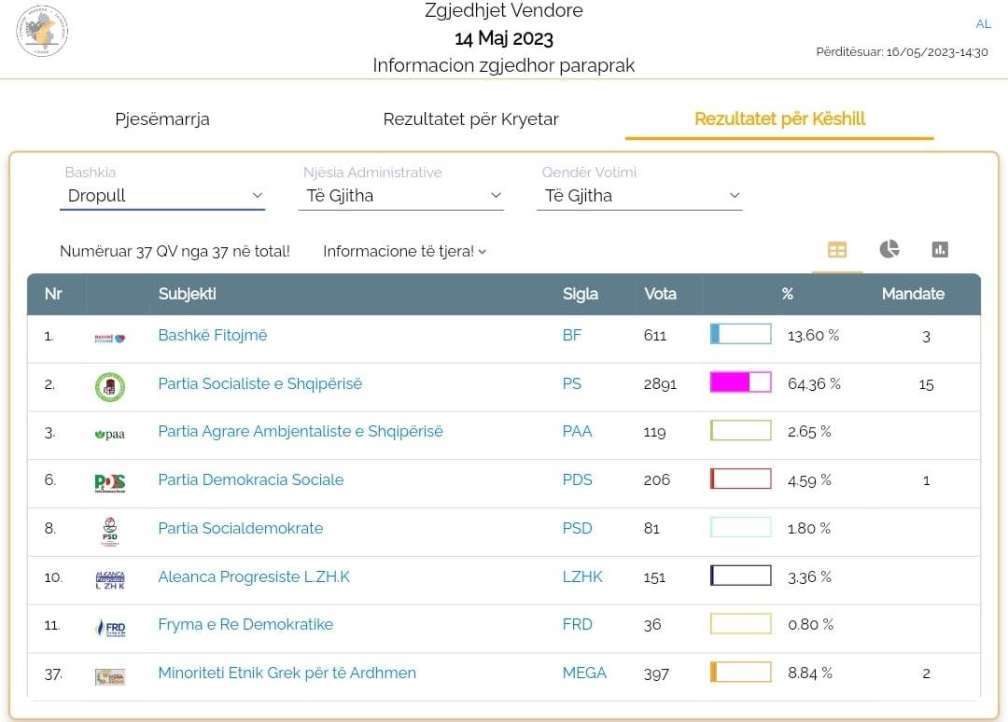
Task: Expand Informacione të tjera section
Action: click(404, 252)
